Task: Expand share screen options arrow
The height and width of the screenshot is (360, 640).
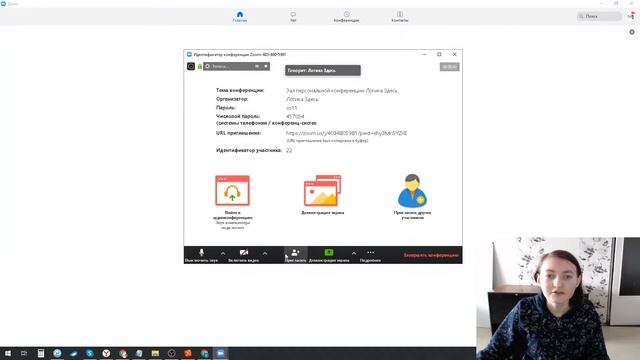Action: tap(354, 253)
